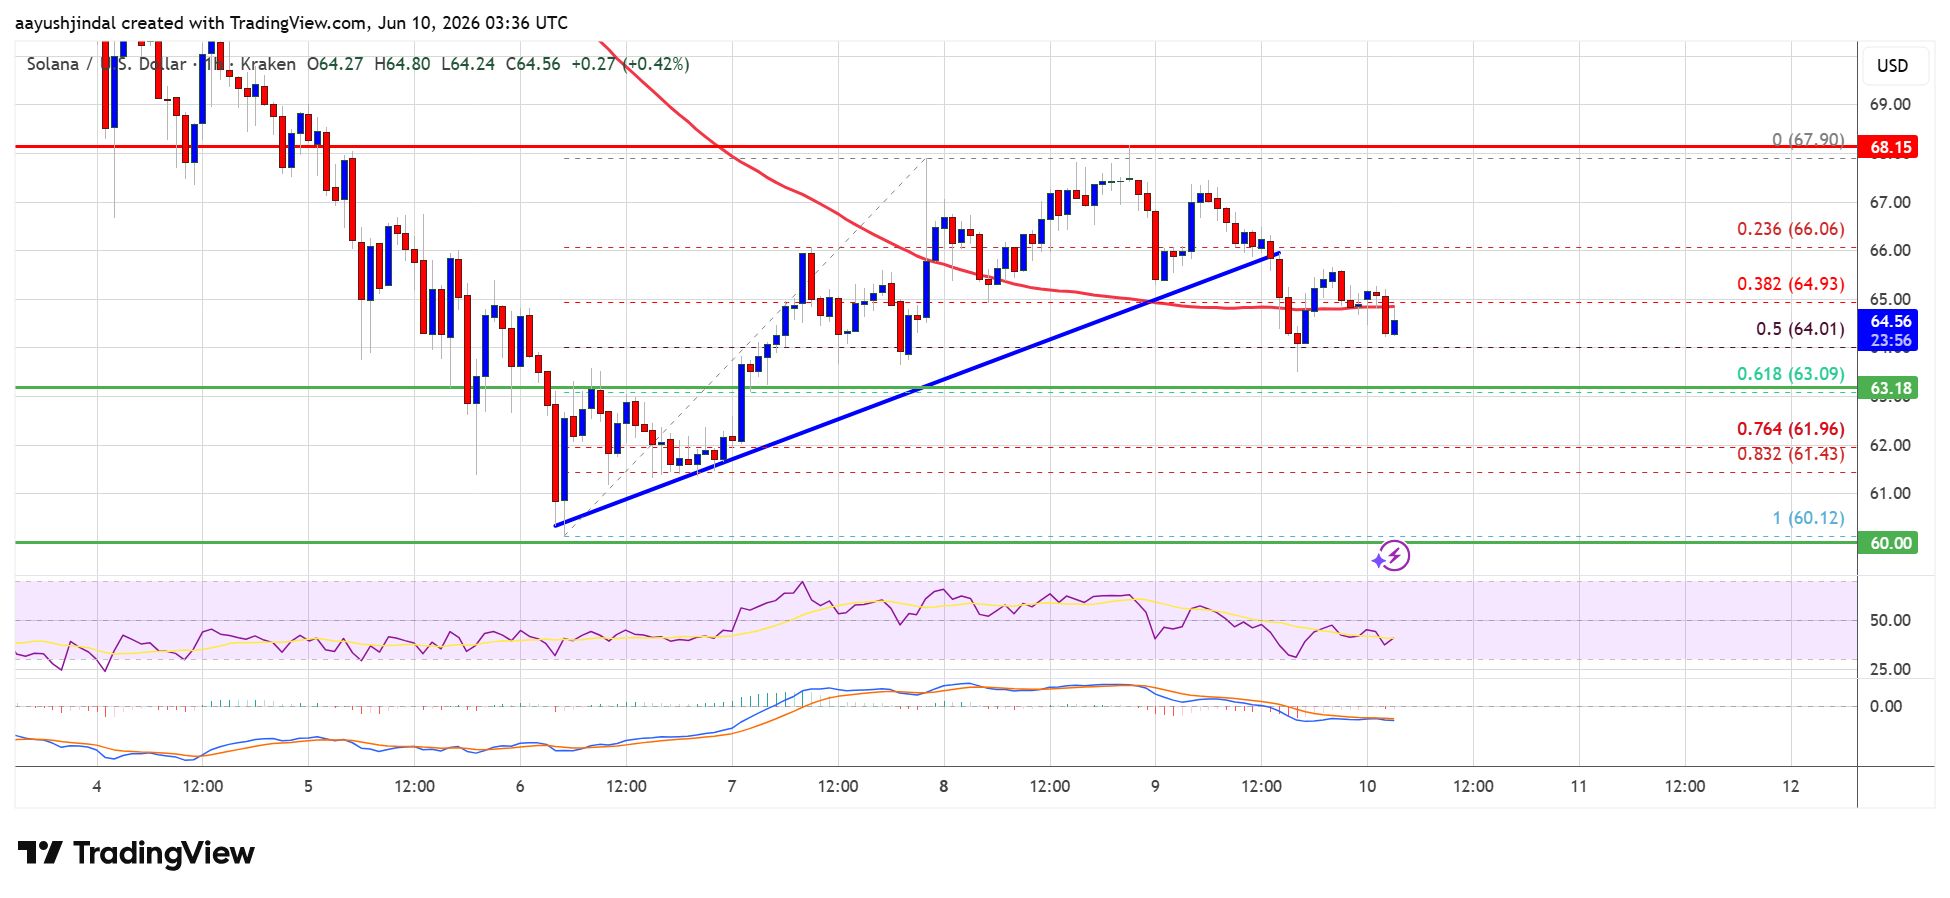Click the red 68.15 price label

tap(1888, 147)
